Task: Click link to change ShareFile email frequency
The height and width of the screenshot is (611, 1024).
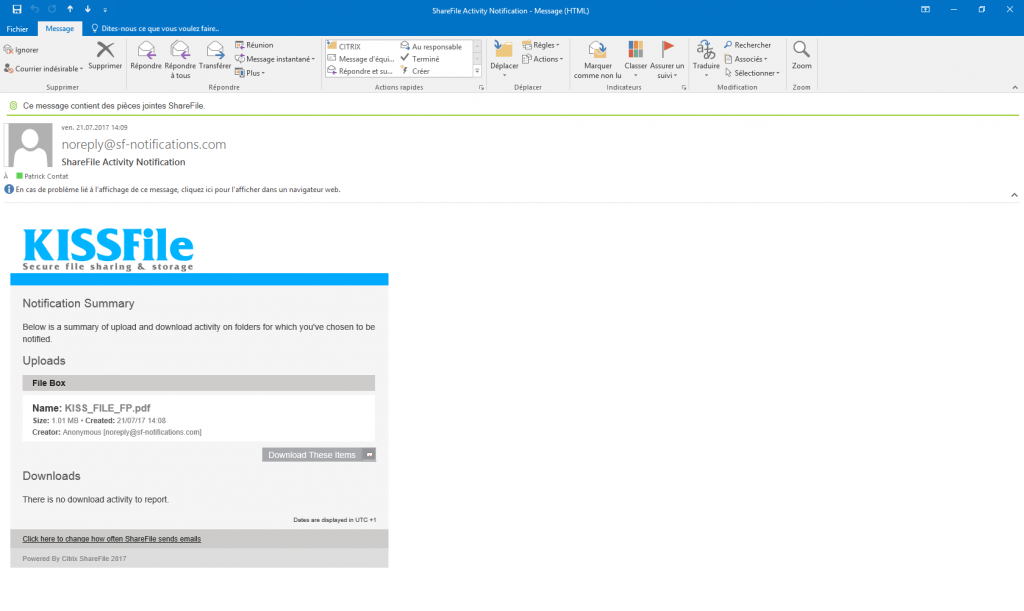Action: point(112,538)
